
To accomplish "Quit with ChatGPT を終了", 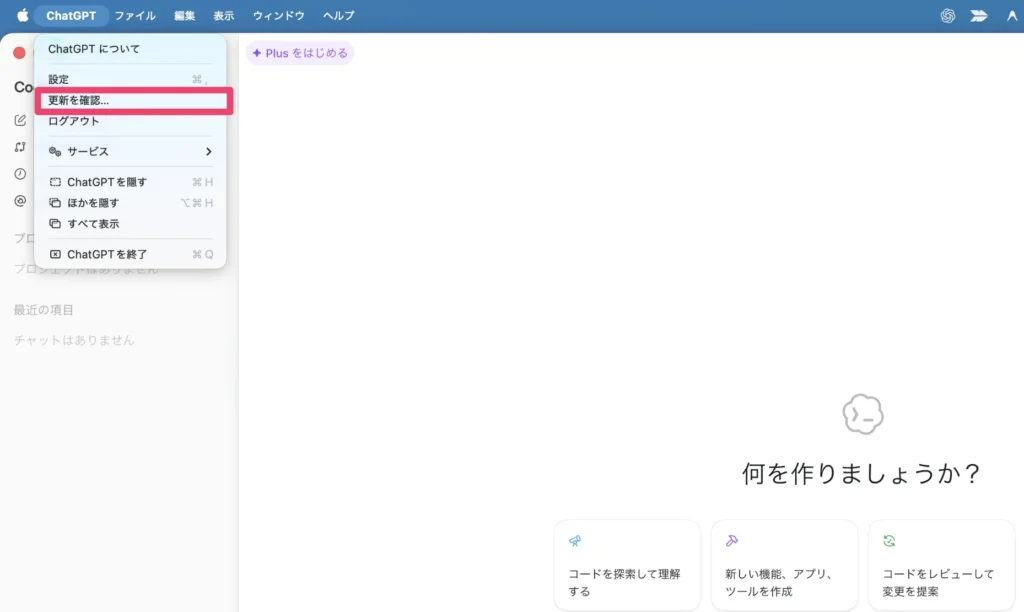I will click(x=131, y=254).
